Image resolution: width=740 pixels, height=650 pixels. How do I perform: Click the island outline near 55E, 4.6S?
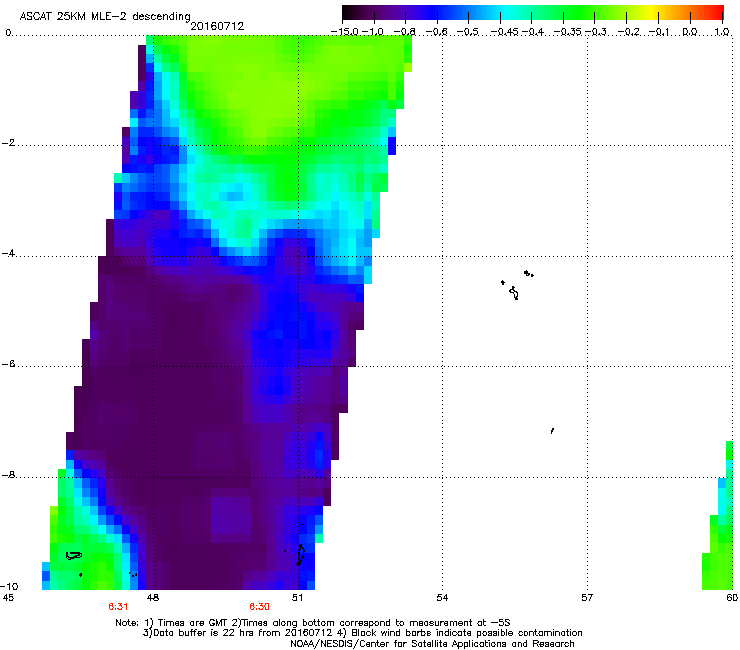click(514, 293)
